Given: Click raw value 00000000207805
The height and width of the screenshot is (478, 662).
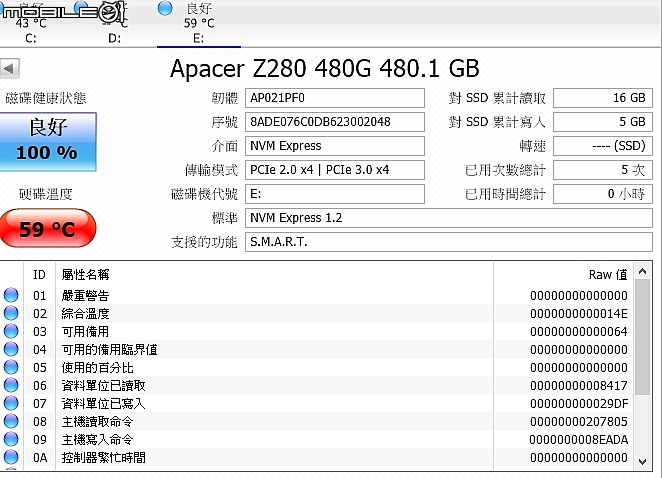Looking at the screenshot, I should point(579,422).
